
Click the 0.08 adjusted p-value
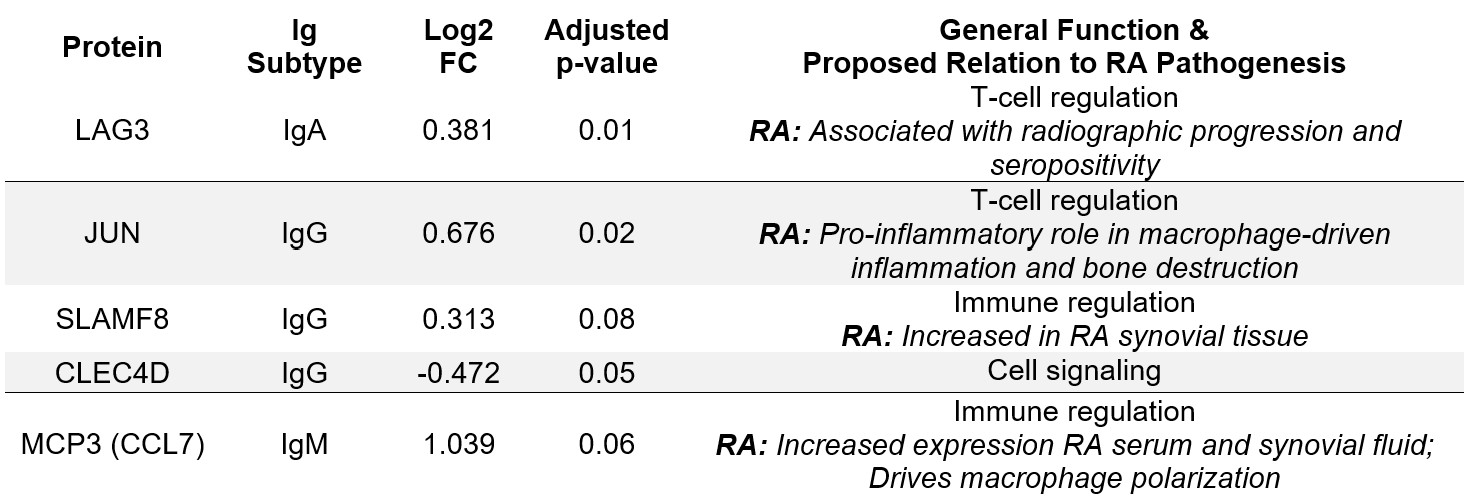click(606, 319)
